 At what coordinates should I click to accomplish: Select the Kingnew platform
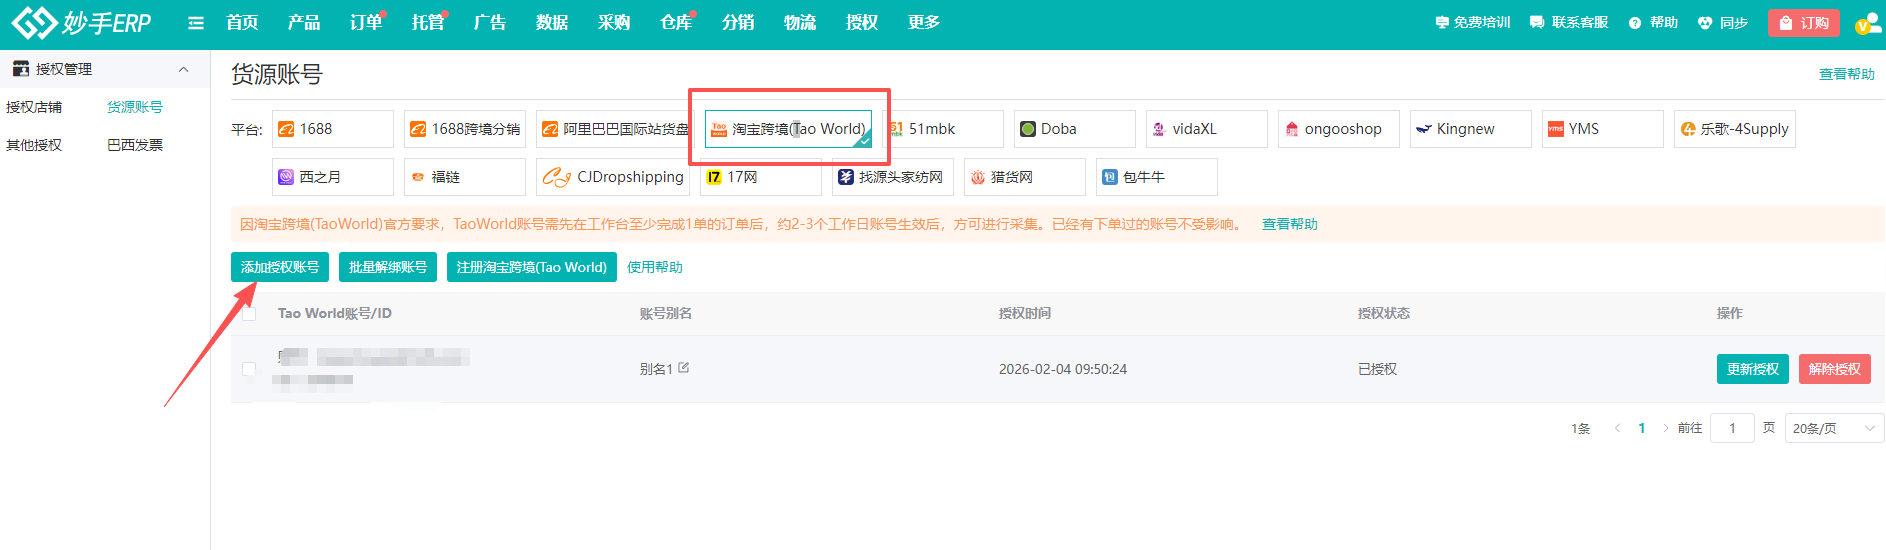point(1471,129)
